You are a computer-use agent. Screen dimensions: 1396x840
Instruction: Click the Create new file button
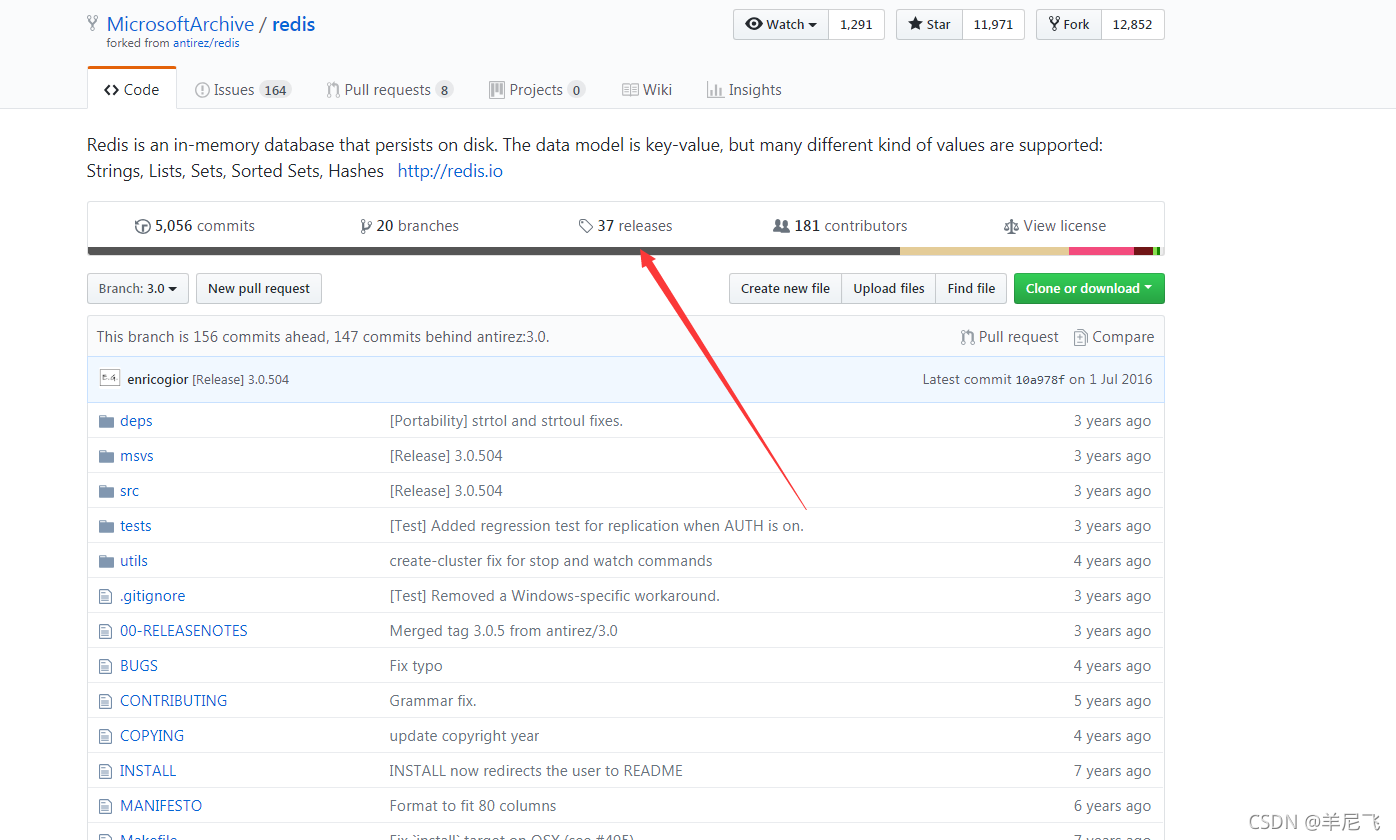click(785, 288)
